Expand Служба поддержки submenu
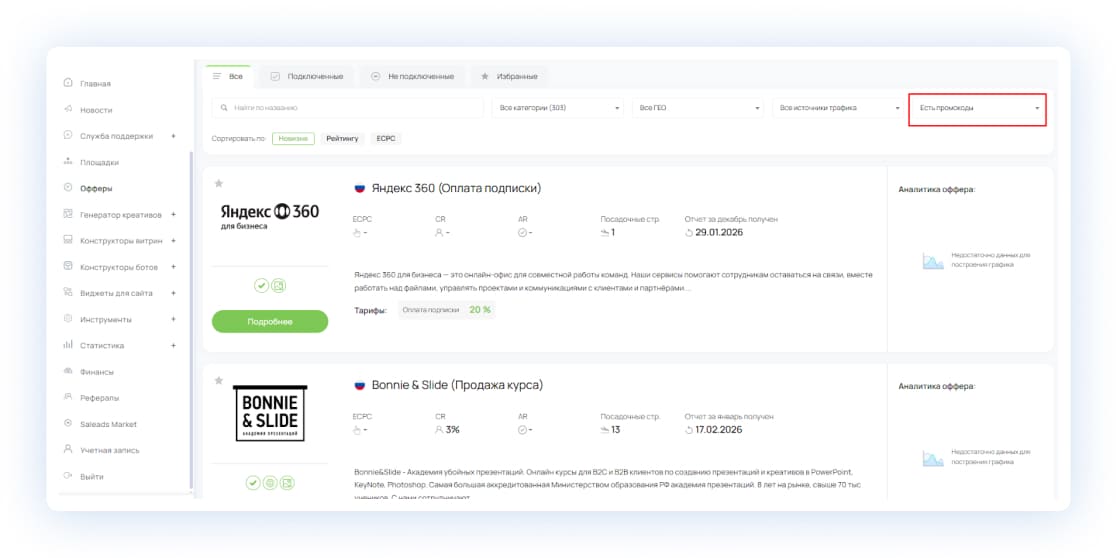 (173, 136)
